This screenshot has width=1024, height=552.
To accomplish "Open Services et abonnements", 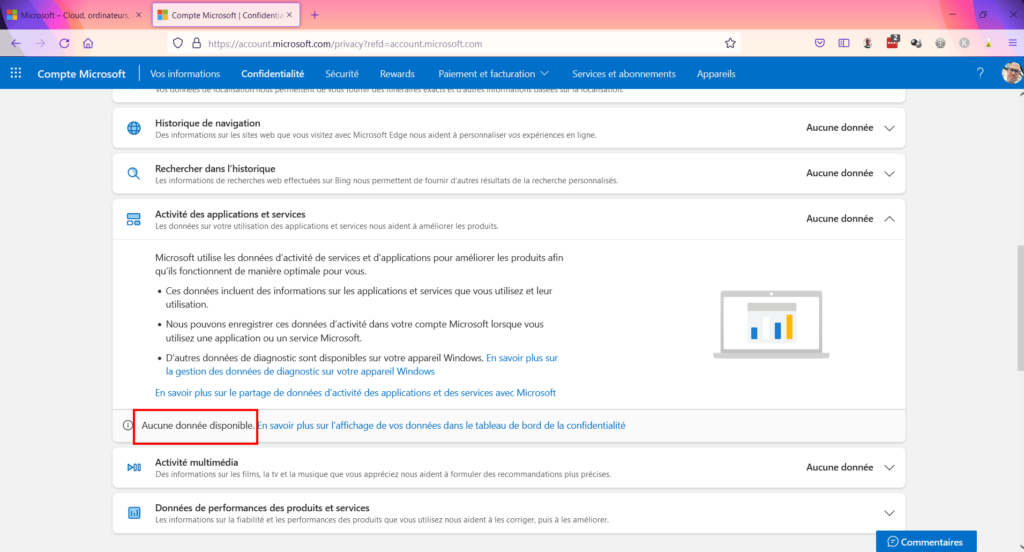I will pos(624,74).
